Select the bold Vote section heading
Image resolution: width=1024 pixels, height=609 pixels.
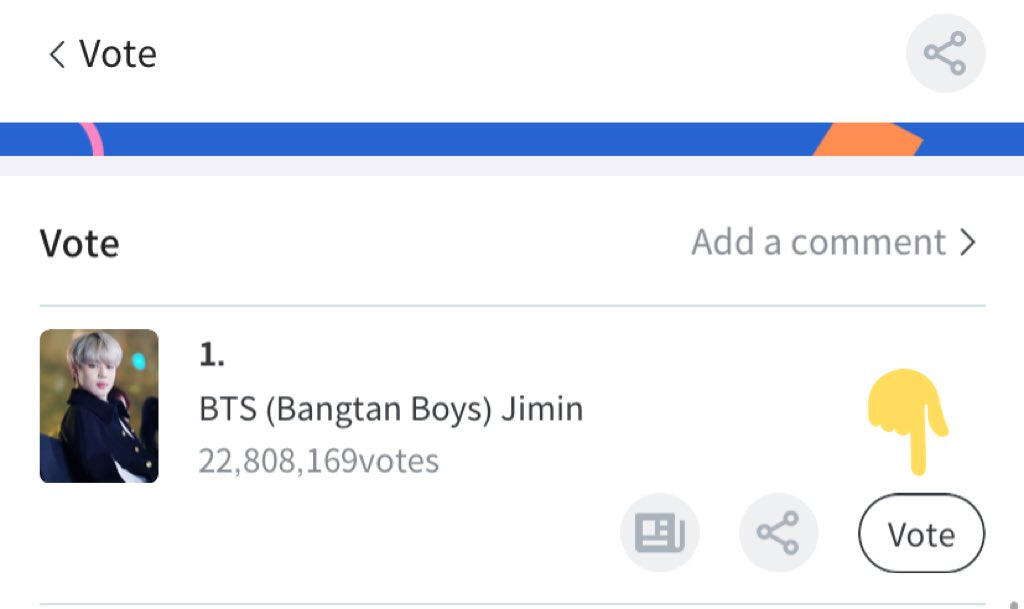(80, 244)
